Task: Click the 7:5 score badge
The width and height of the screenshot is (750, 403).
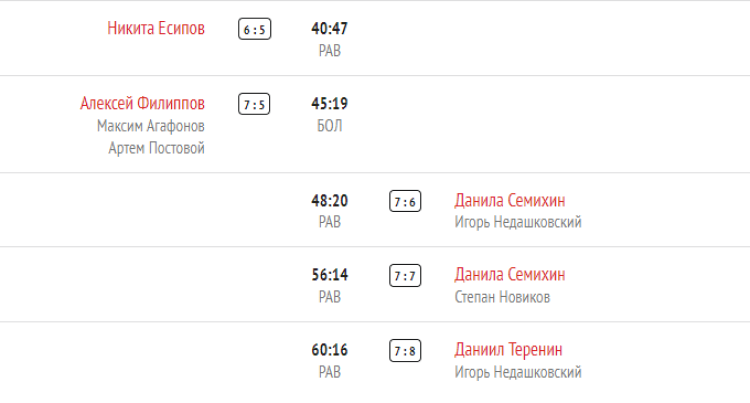Action: click(254, 104)
